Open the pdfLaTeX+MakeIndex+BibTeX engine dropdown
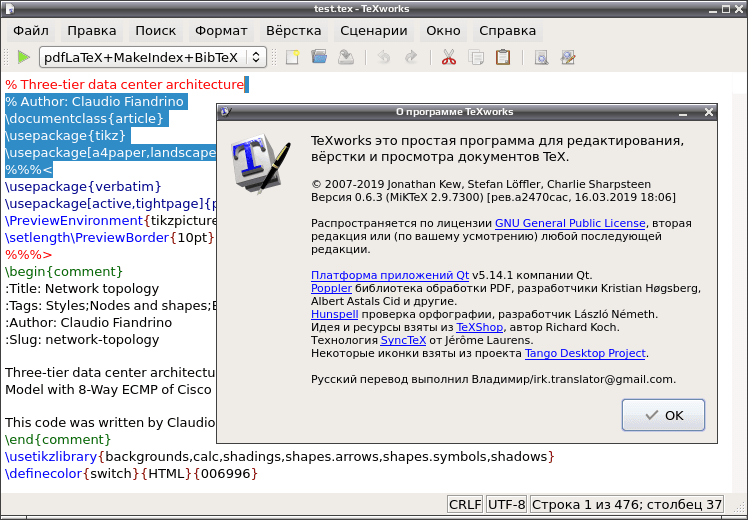This screenshot has height=520, width=748. click(x=153, y=58)
